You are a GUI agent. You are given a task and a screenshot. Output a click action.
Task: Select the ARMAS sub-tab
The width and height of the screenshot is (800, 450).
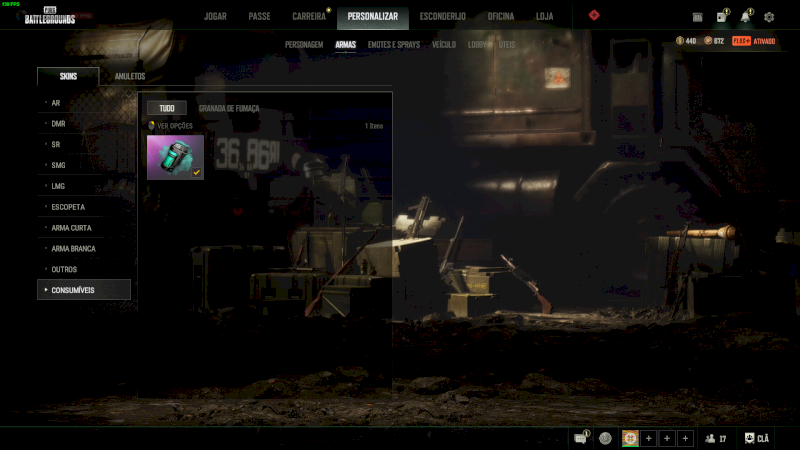(345, 44)
